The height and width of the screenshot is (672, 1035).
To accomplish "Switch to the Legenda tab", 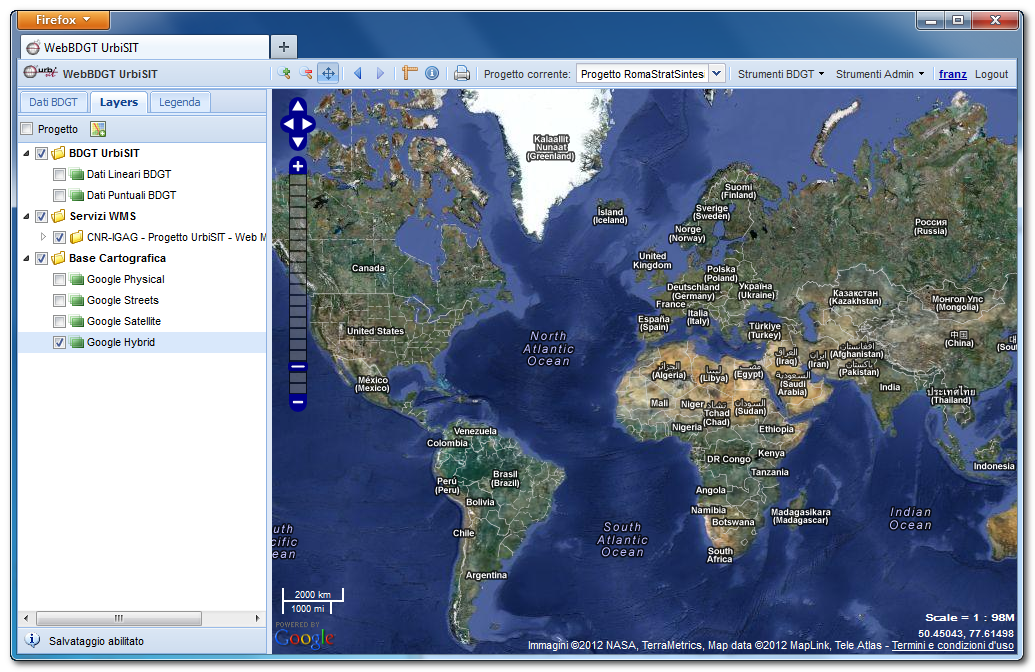I will coord(180,102).
